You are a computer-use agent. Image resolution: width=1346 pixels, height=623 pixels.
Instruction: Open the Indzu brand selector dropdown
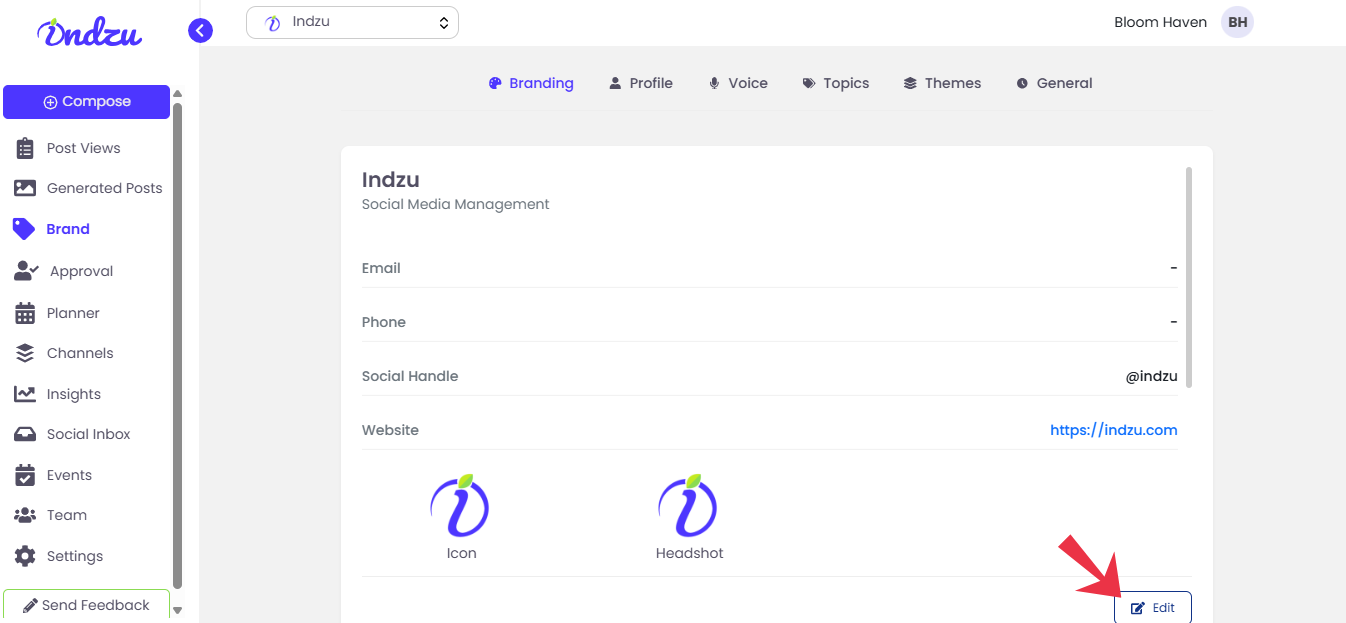[352, 22]
